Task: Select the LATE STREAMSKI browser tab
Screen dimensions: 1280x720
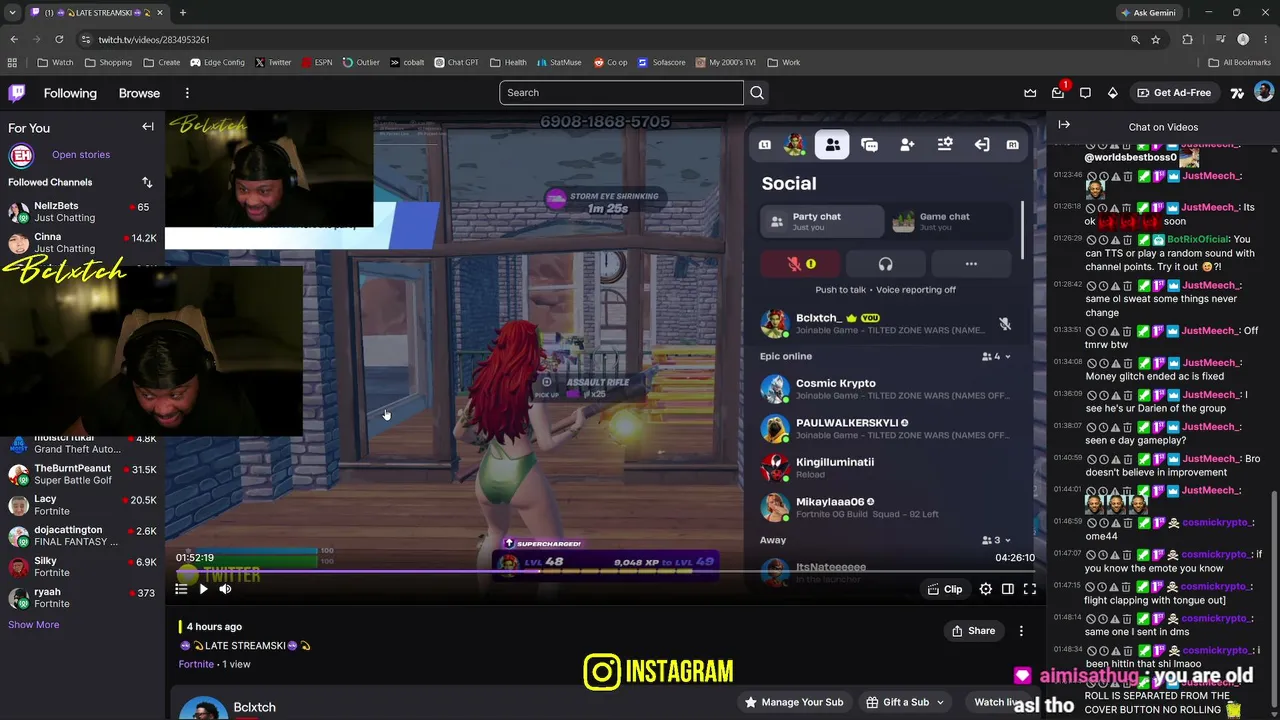Action: point(96,12)
